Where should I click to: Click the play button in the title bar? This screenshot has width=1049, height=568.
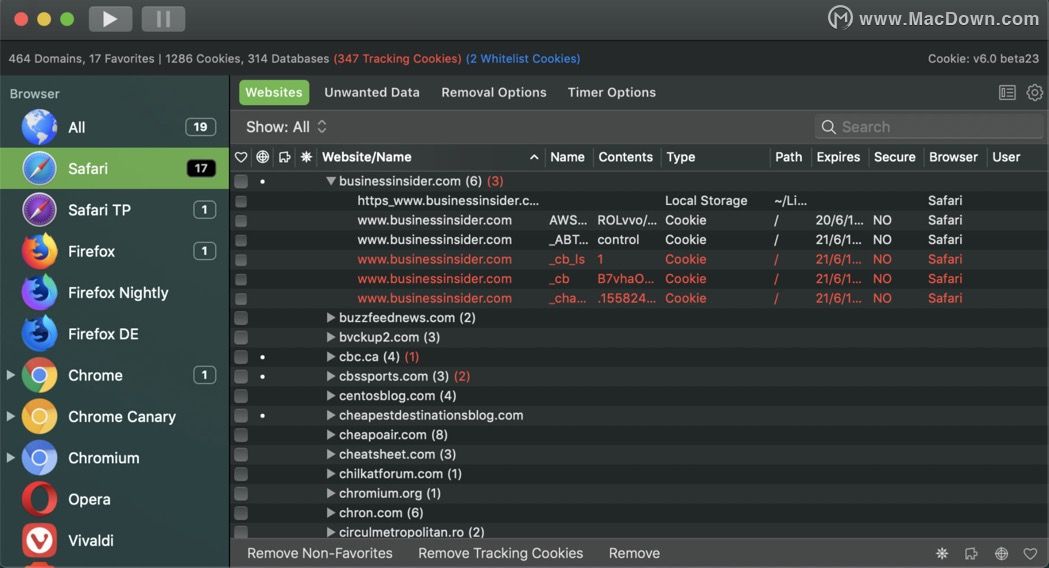click(110, 19)
